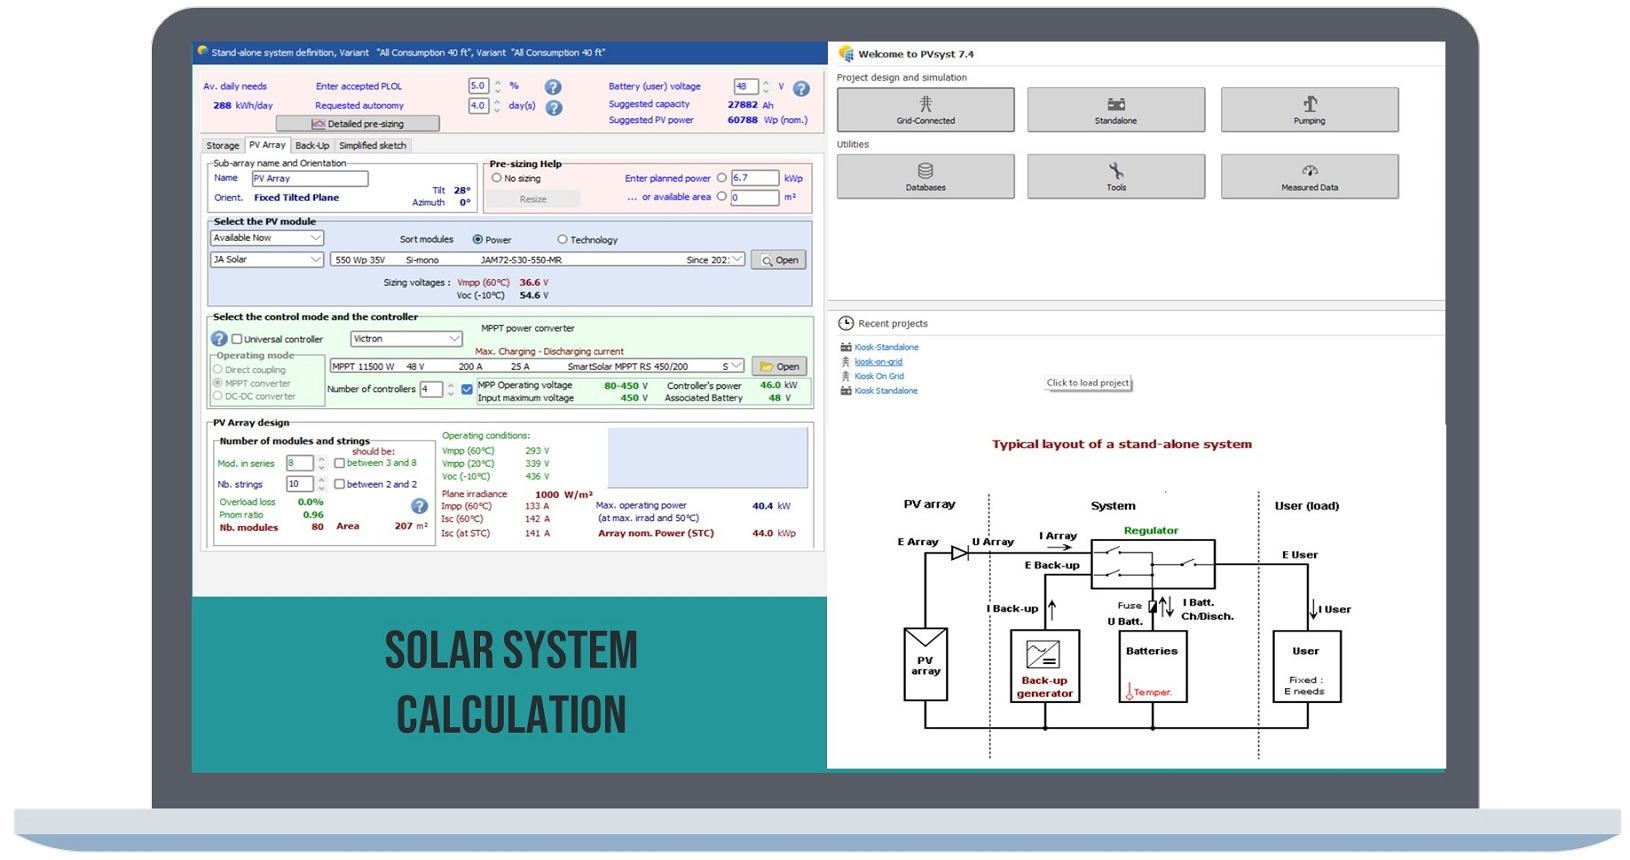Open the Simplified sketch tab
The width and height of the screenshot is (1630, 860).
click(x=372, y=146)
